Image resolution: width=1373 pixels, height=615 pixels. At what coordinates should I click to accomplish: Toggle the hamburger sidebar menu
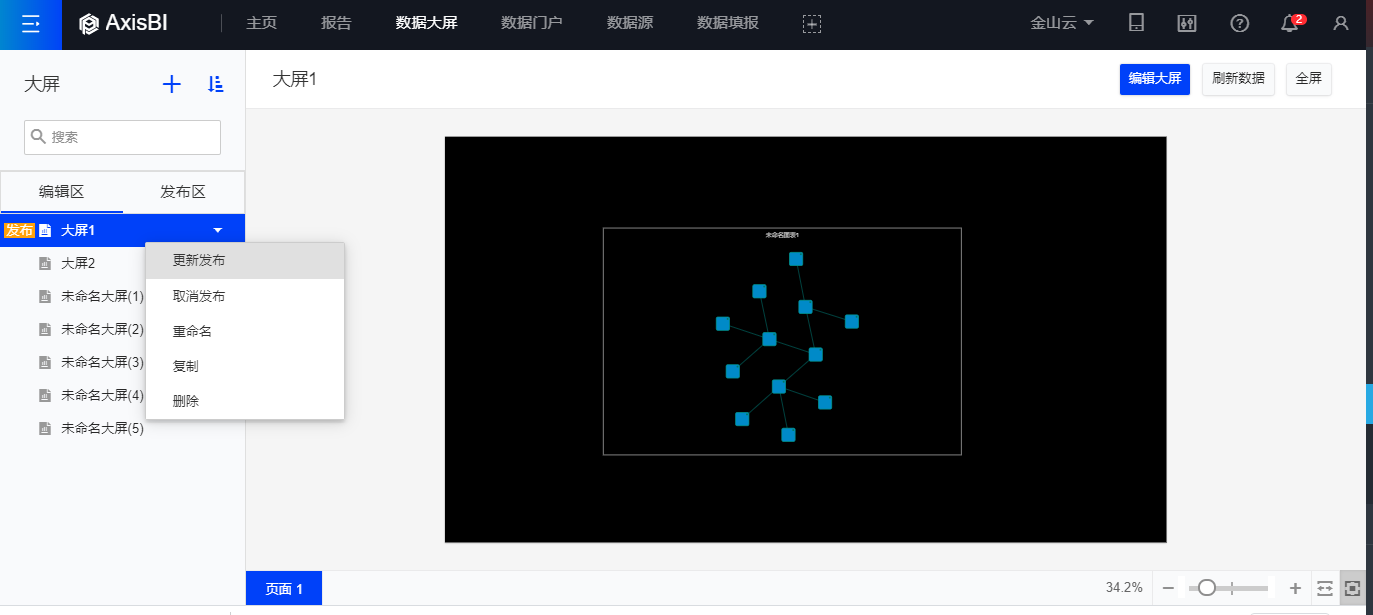31,24
